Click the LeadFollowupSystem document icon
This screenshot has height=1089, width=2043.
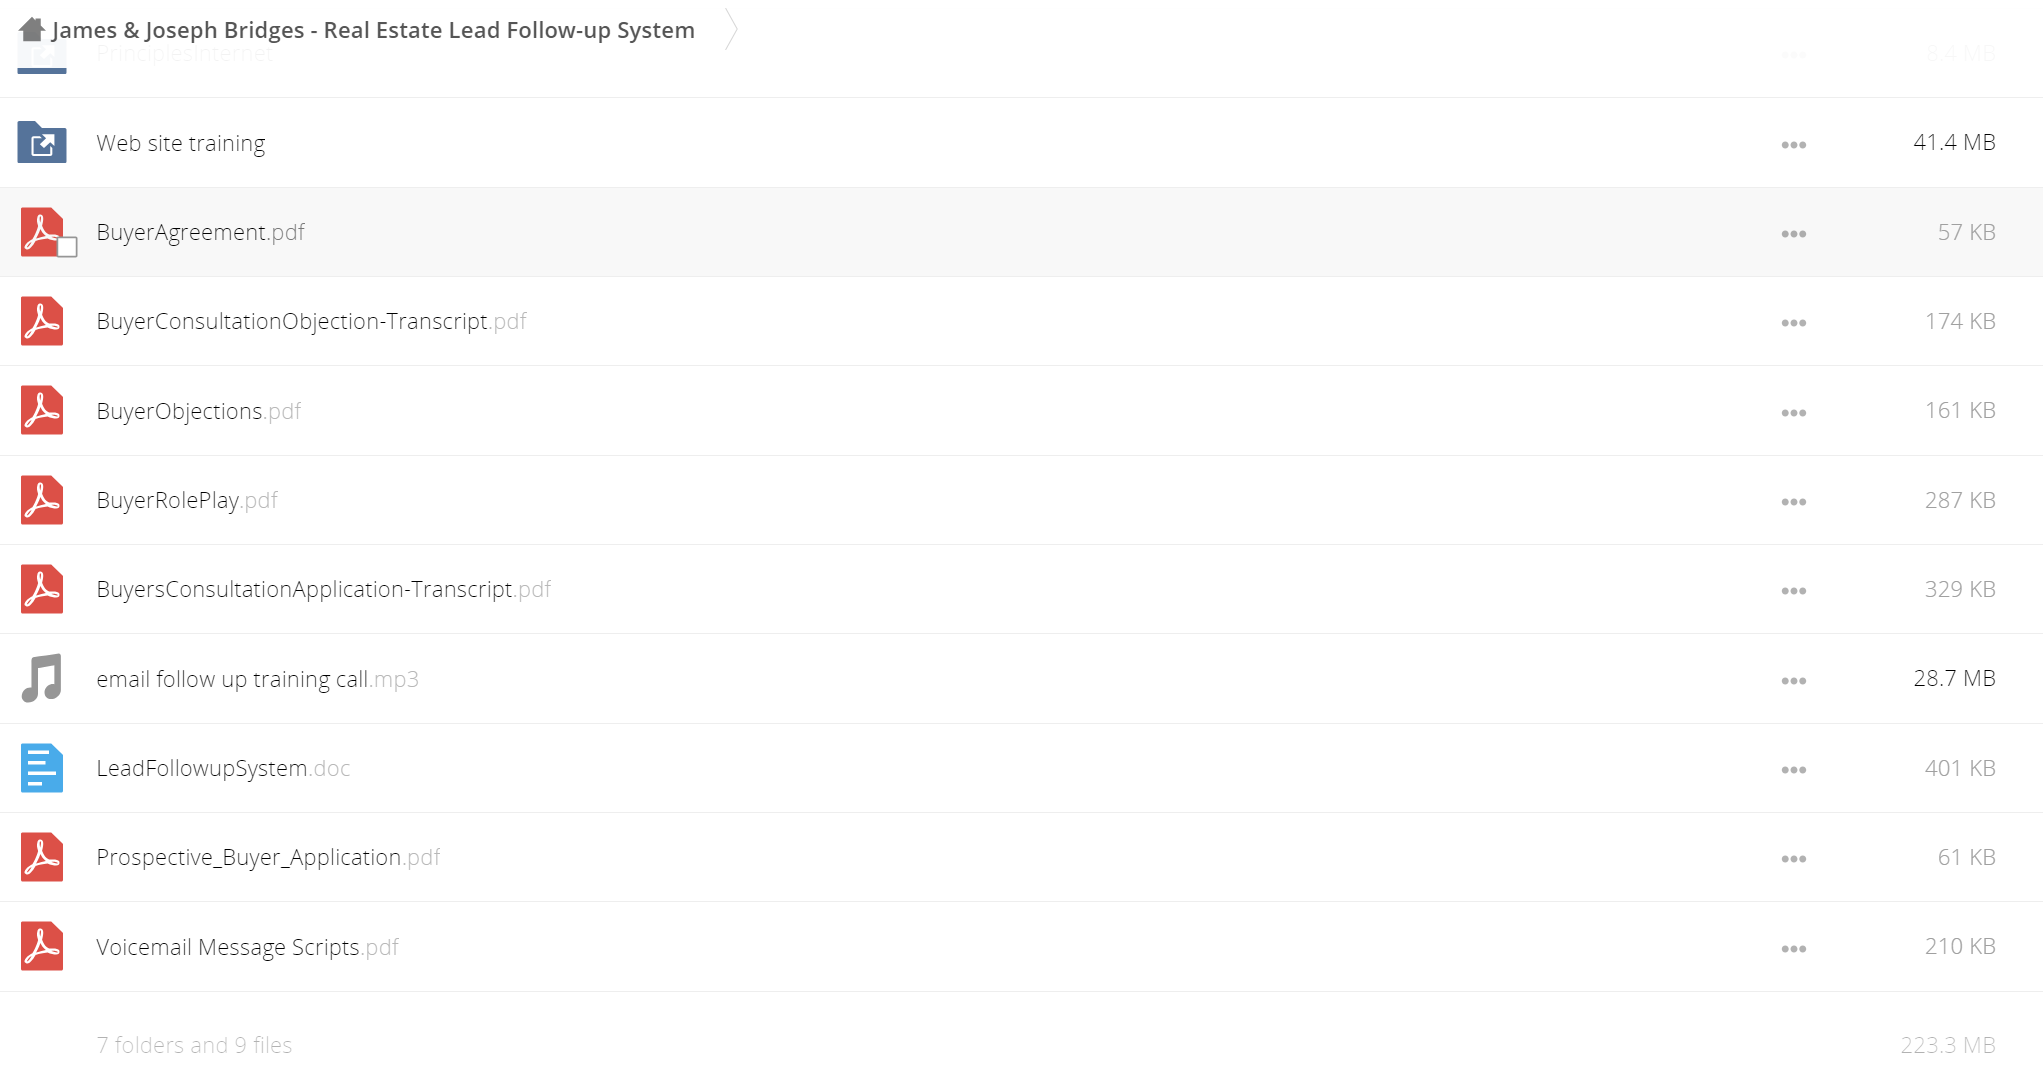pos(42,768)
